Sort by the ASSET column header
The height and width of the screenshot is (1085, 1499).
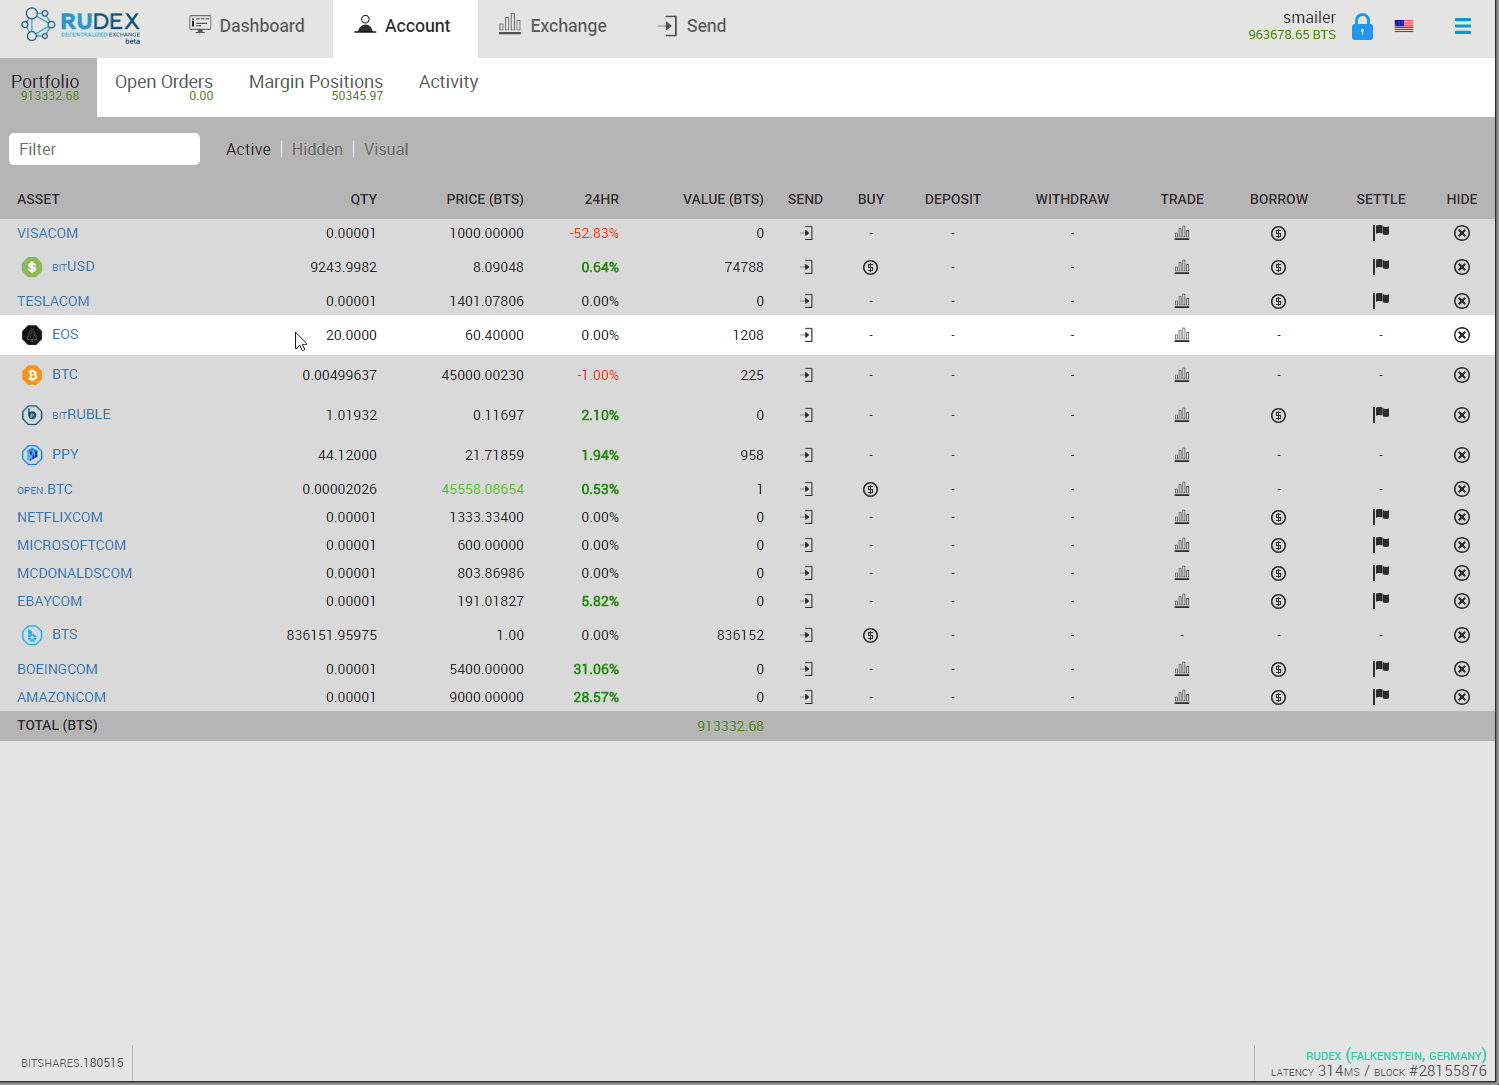(38, 199)
